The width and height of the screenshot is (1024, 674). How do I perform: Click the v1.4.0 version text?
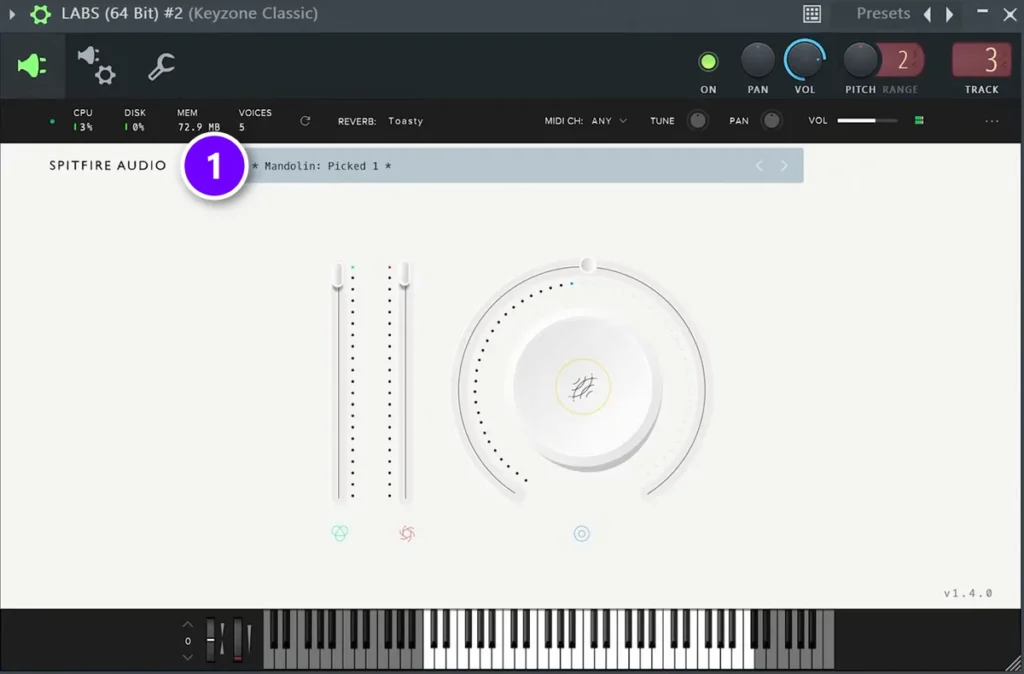coord(968,593)
